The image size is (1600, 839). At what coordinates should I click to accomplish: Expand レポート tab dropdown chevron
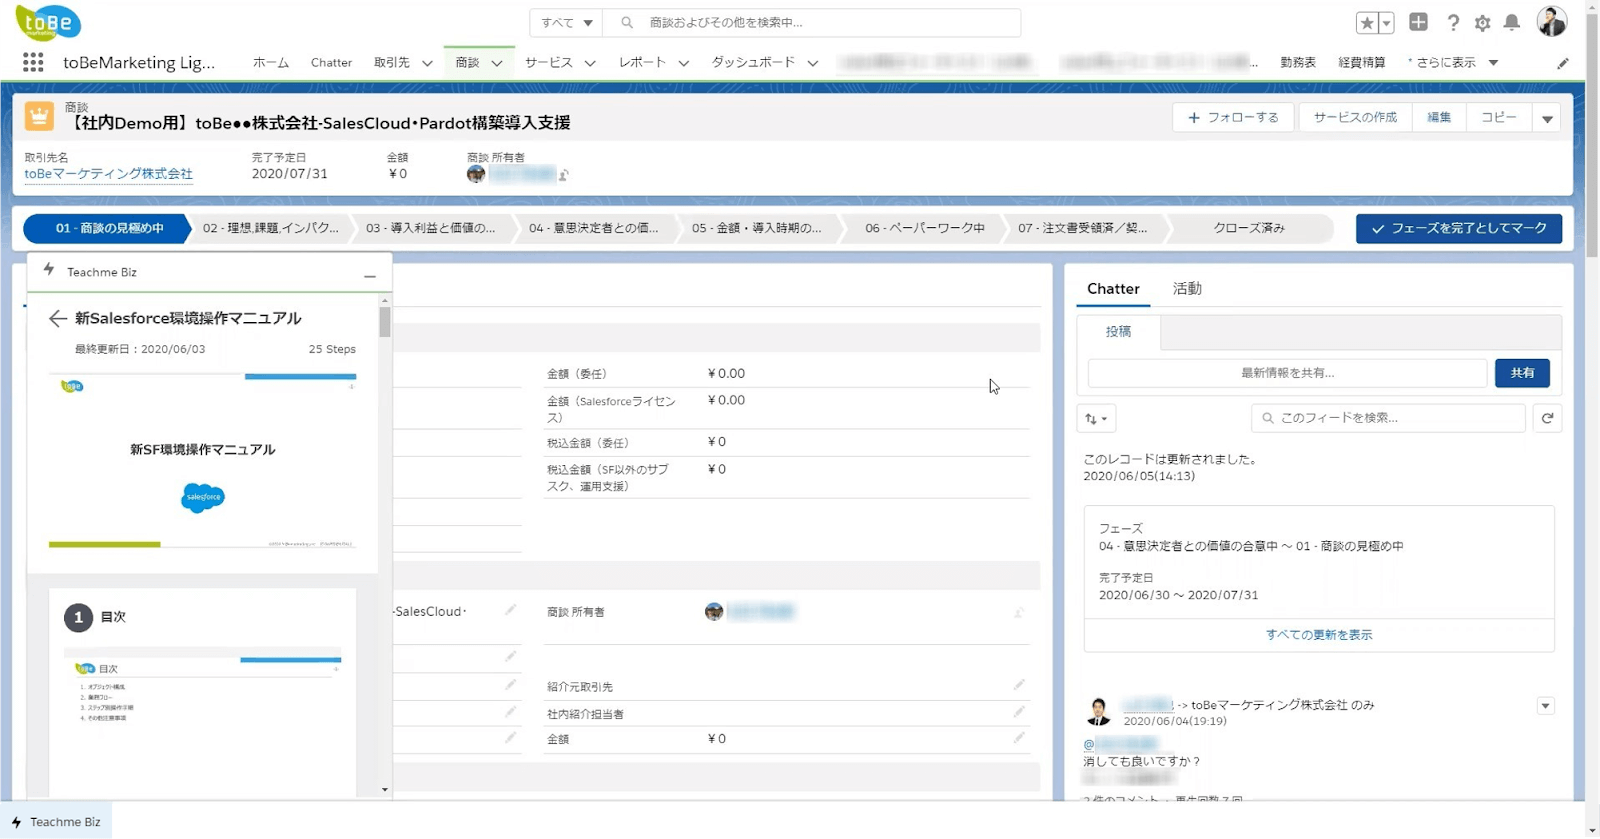[684, 63]
